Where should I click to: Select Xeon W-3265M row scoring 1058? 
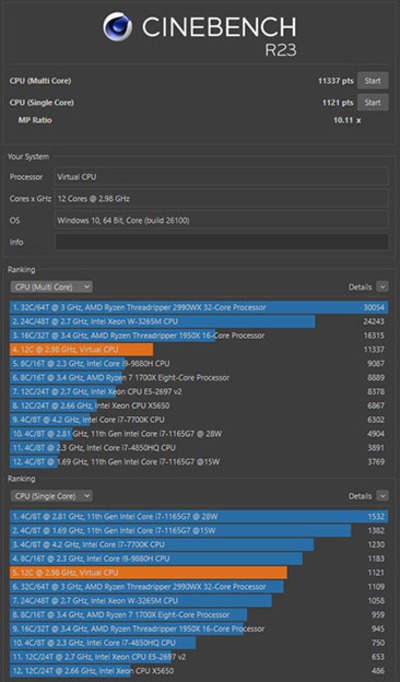[x=199, y=601]
